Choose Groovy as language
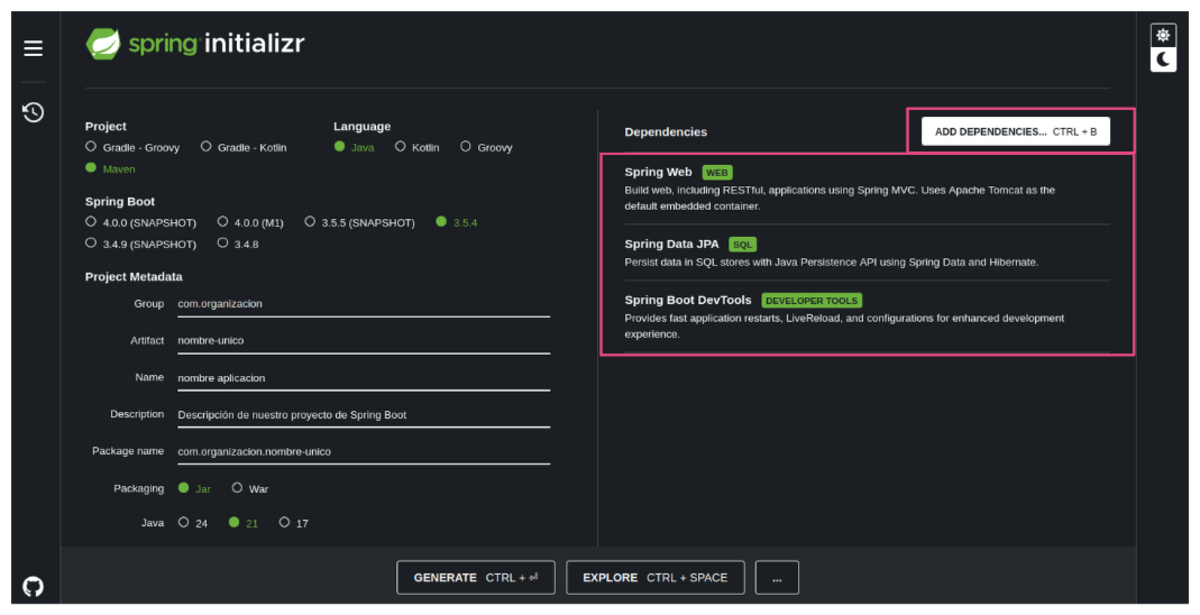 pyautogui.click(x=486, y=147)
